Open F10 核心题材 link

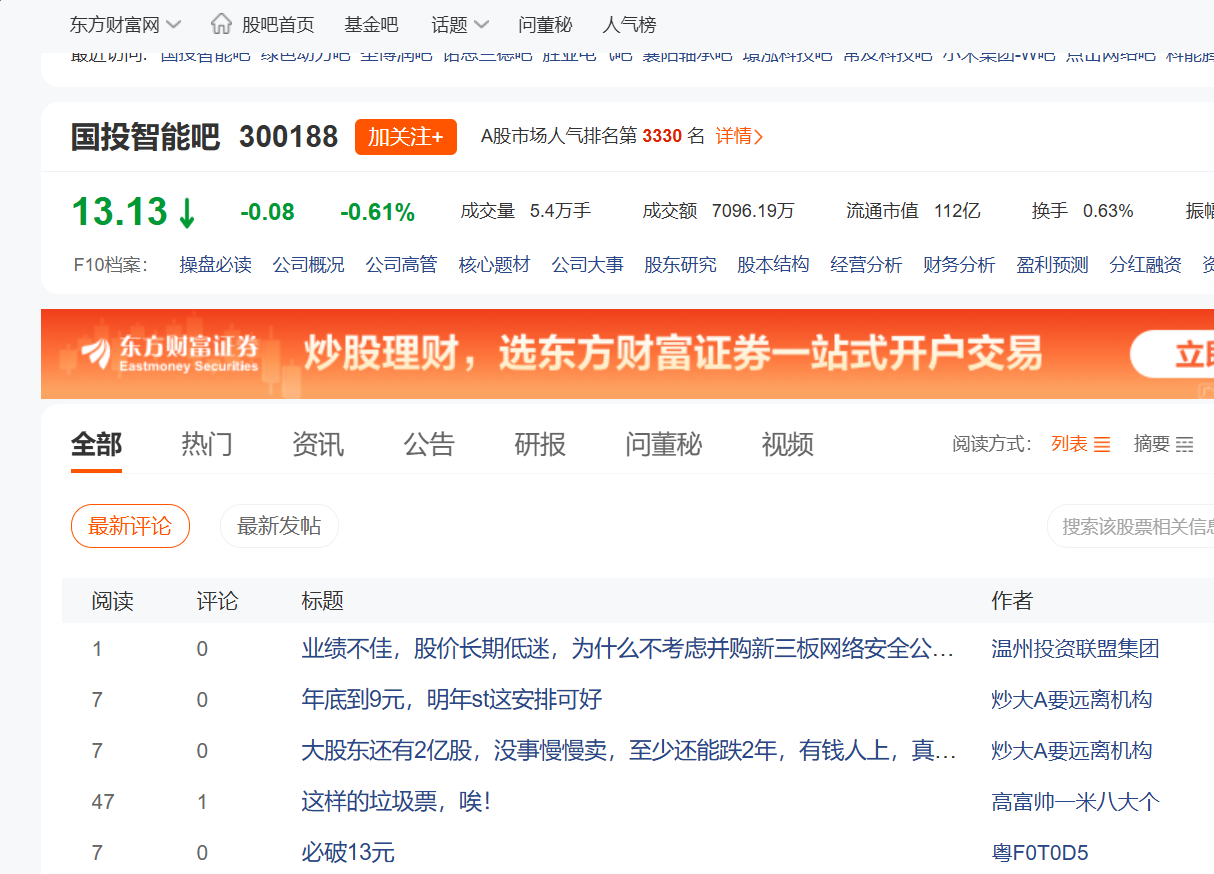[x=494, y=265]
